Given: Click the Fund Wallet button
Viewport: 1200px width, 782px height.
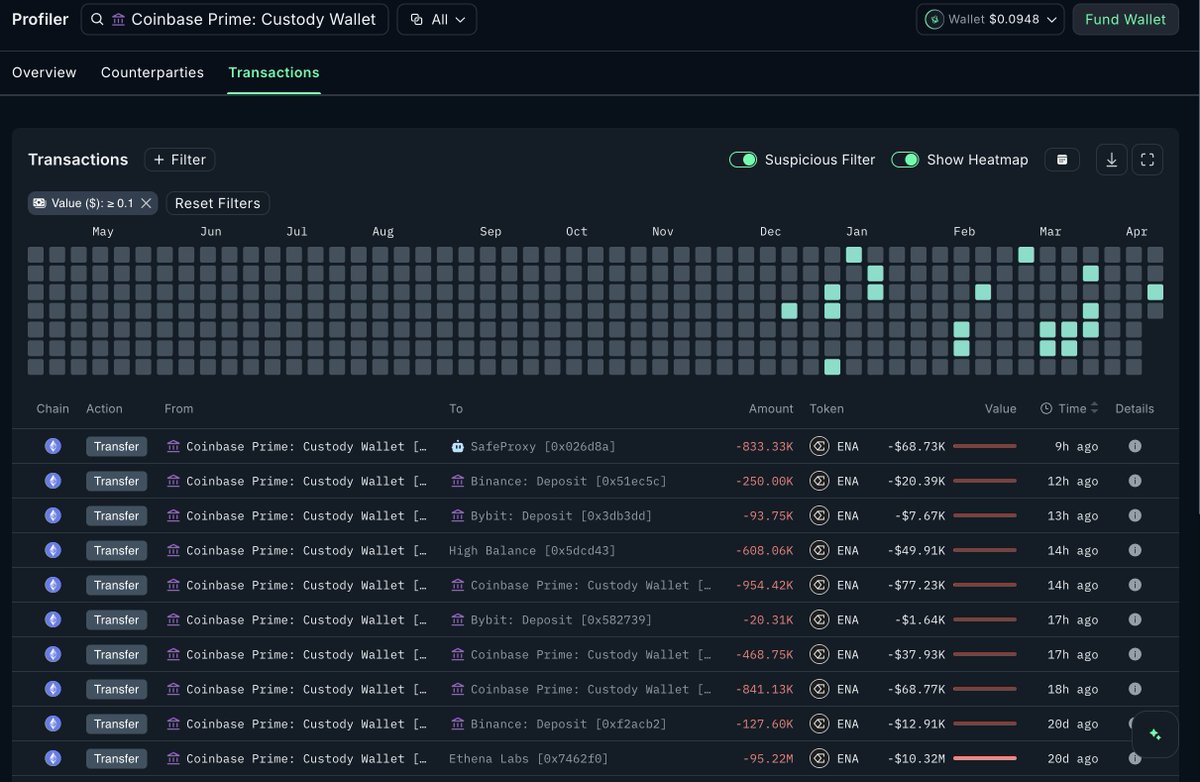Looking at the screenshot, I should tap(1125, 19).
